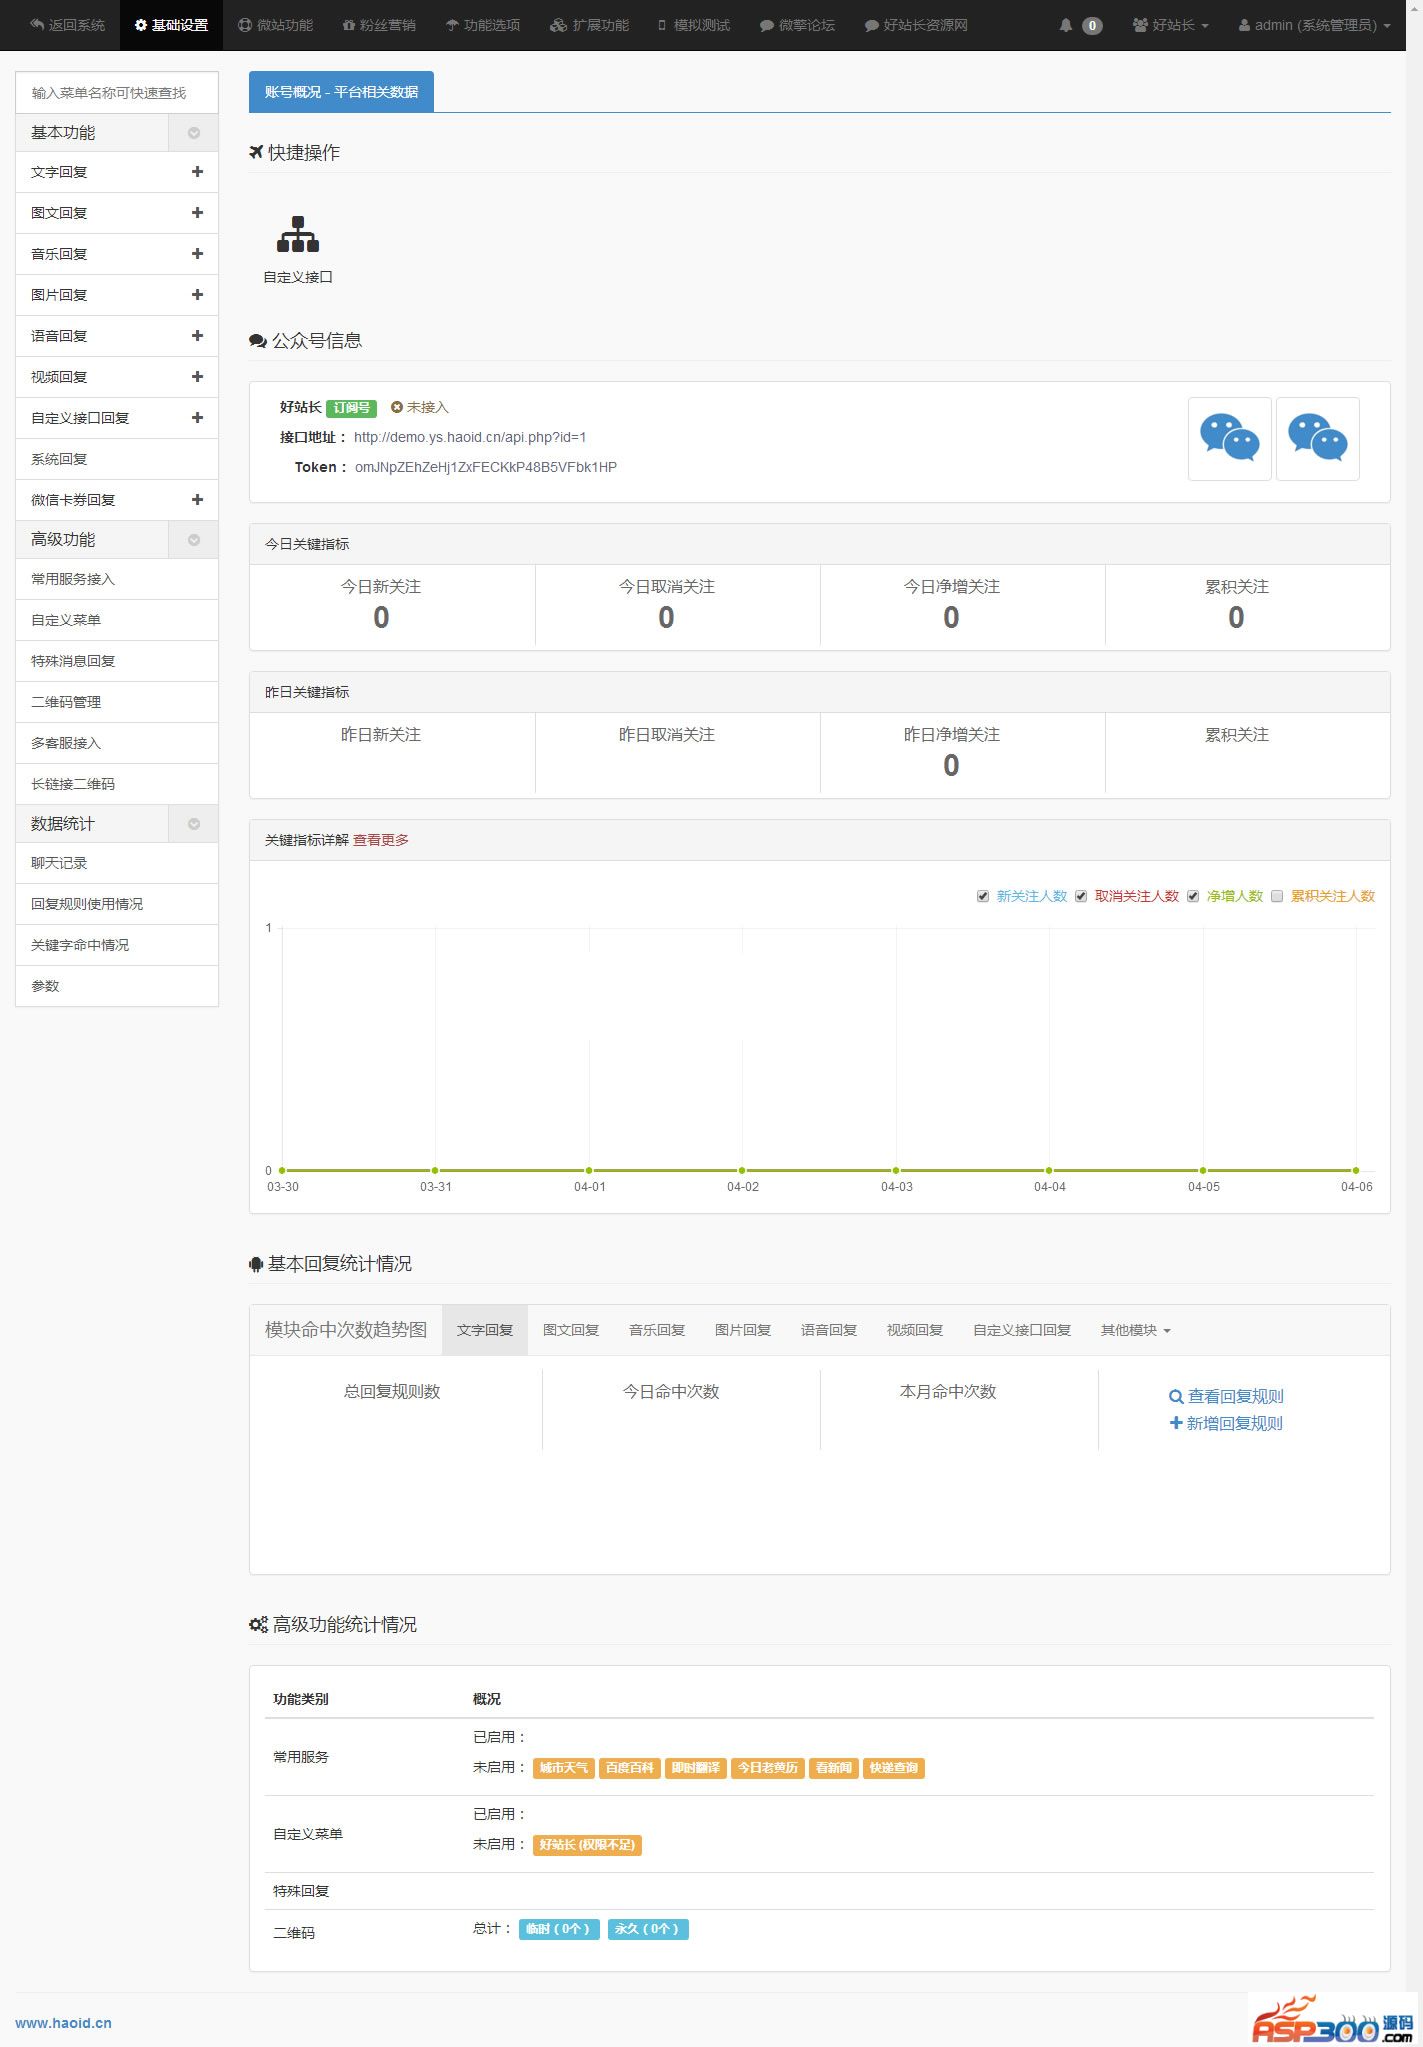Click the plus icon beside 微信卡券回复

click(197, 500)
